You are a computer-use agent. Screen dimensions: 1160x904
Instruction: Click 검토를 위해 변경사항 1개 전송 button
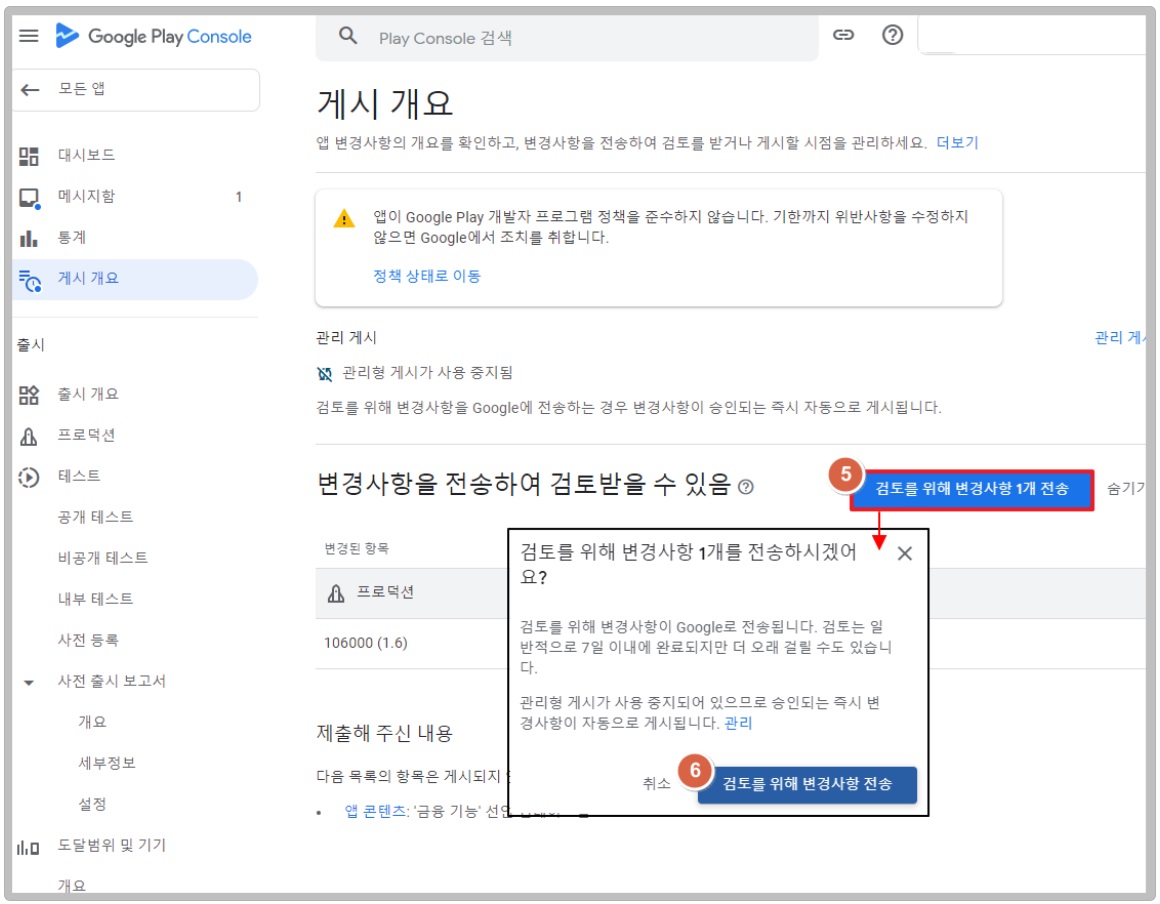[x=972, y=489]
